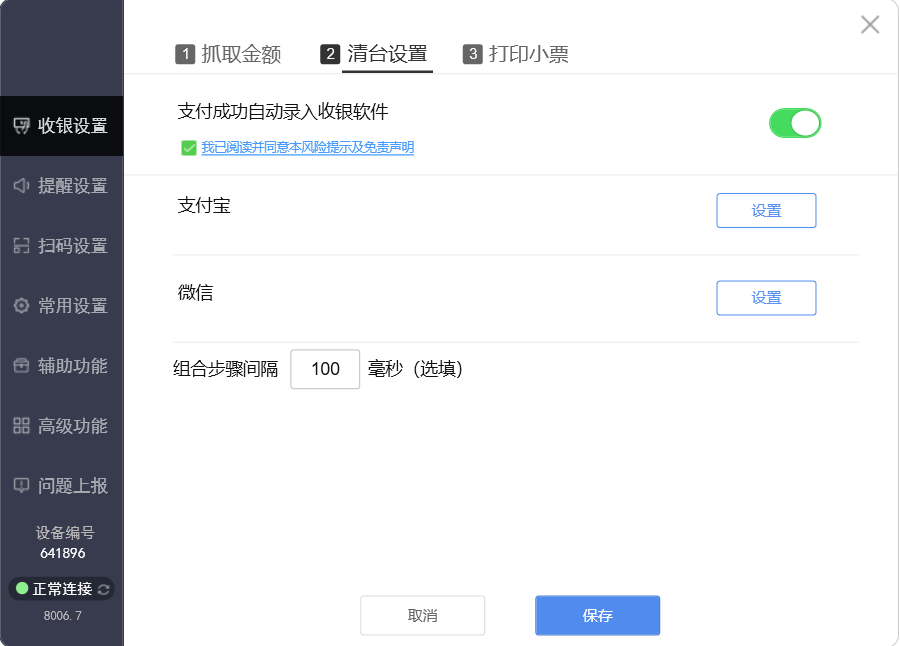Open 辅助功能 in the sidebar
Viewport: 900px width, 646px height.
click(62, 366)
